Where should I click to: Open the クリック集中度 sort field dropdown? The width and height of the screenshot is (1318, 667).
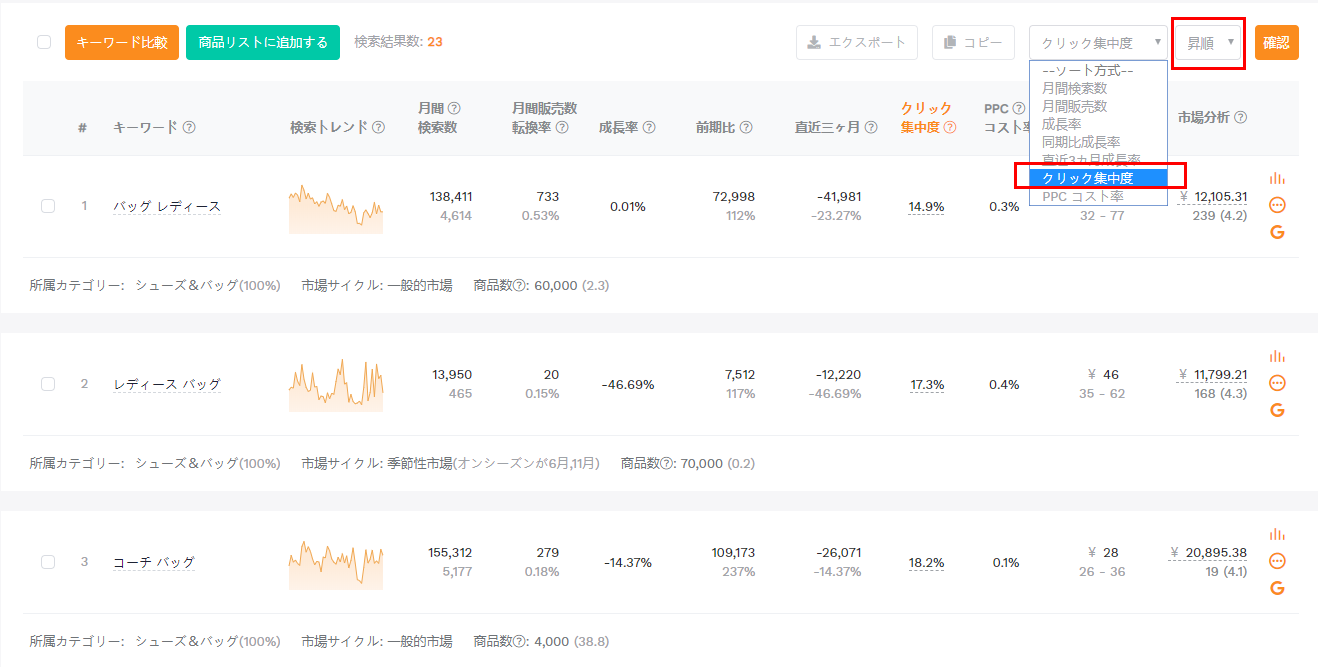tap(1099, 43)
